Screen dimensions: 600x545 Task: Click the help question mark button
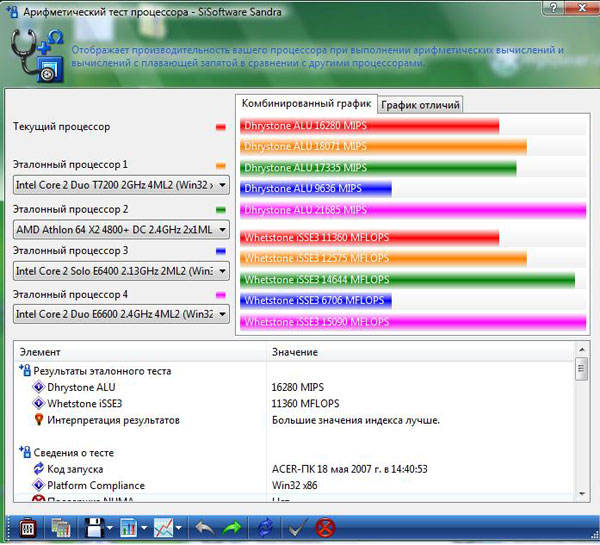coord(553,7)
